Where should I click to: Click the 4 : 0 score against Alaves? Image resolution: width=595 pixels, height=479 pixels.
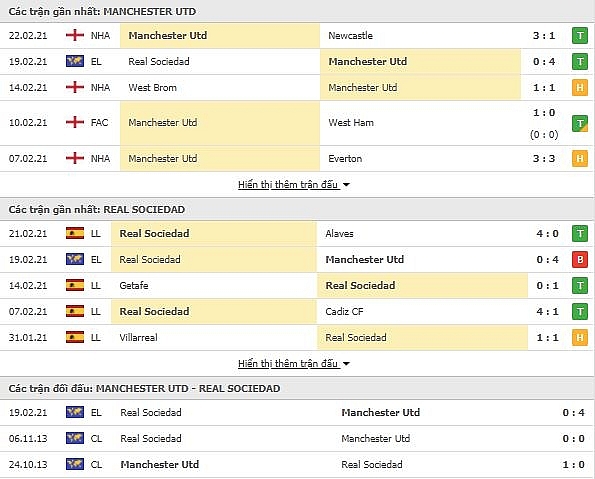(x=547, y=233)
